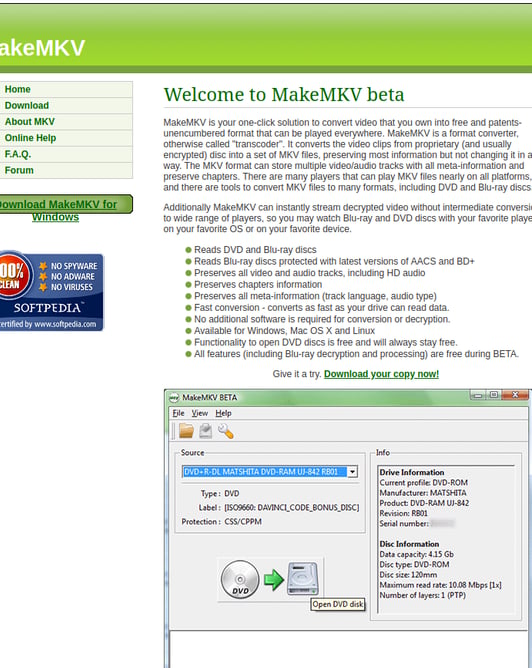Click the 'Product: DVD-RAM UJ-842' line
Viewport: 532px width, 668px height.
click(x=424, y=503)
